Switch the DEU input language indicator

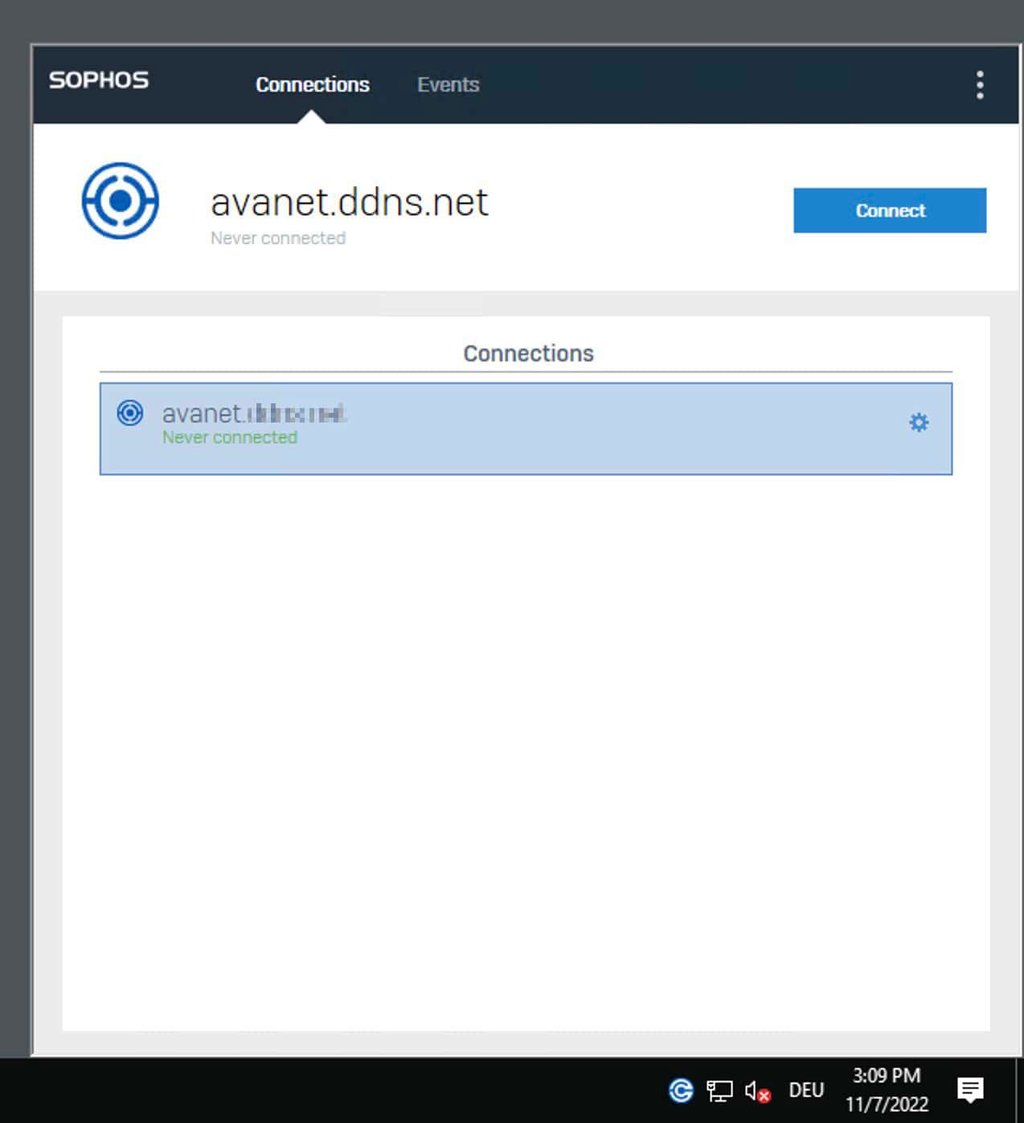(806, 1090)
